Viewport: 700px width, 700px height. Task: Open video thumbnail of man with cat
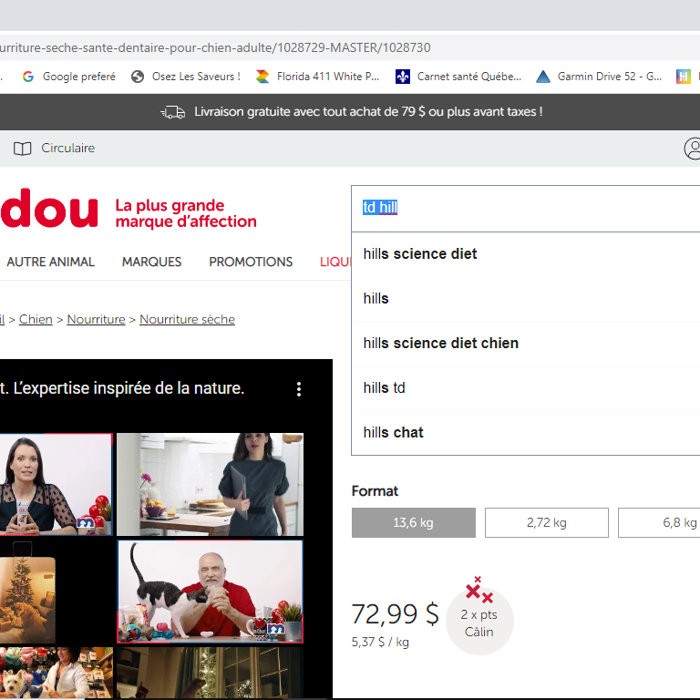coord(210,592)
